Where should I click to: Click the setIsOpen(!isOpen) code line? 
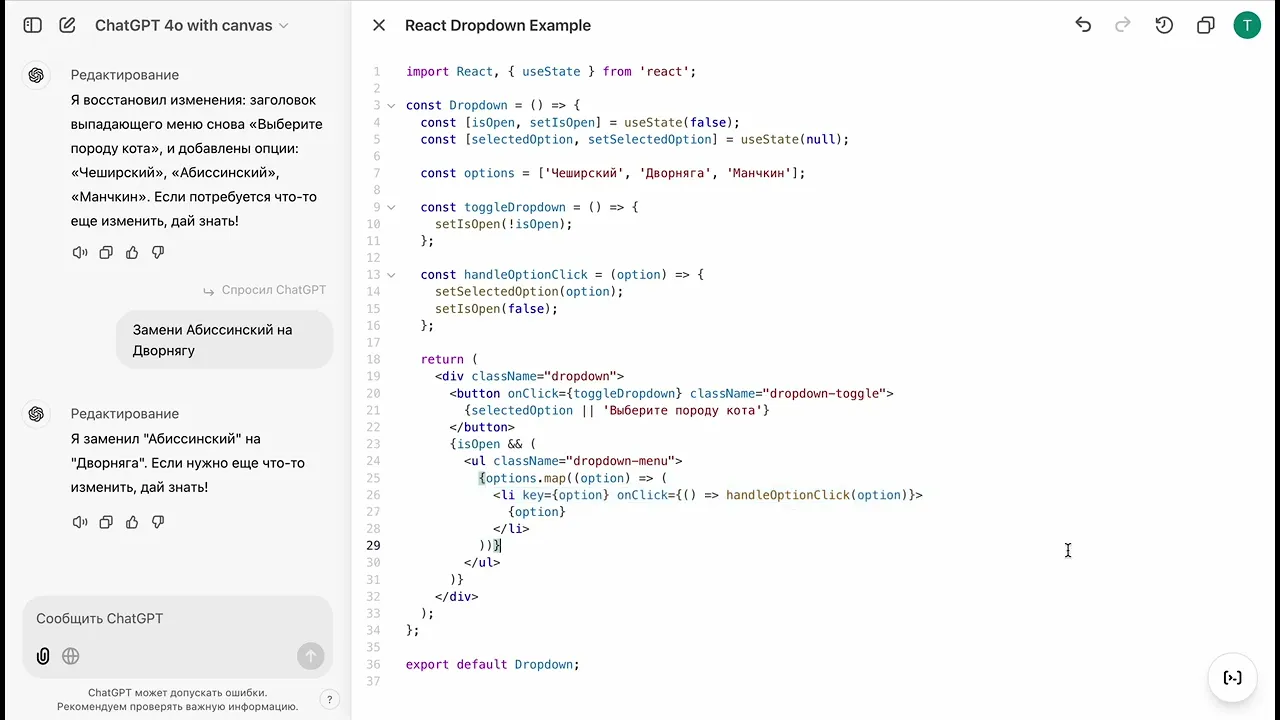coord(504,224)
